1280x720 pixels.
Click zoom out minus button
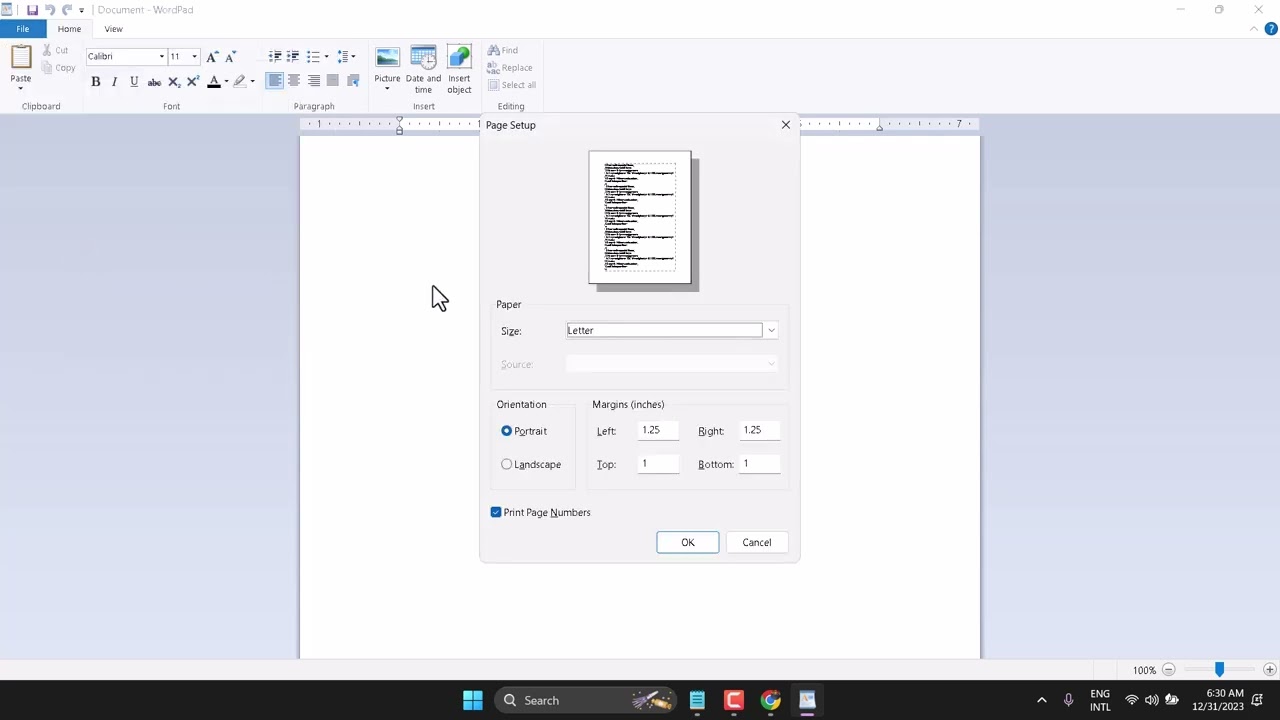click(x=1168, y=670)
